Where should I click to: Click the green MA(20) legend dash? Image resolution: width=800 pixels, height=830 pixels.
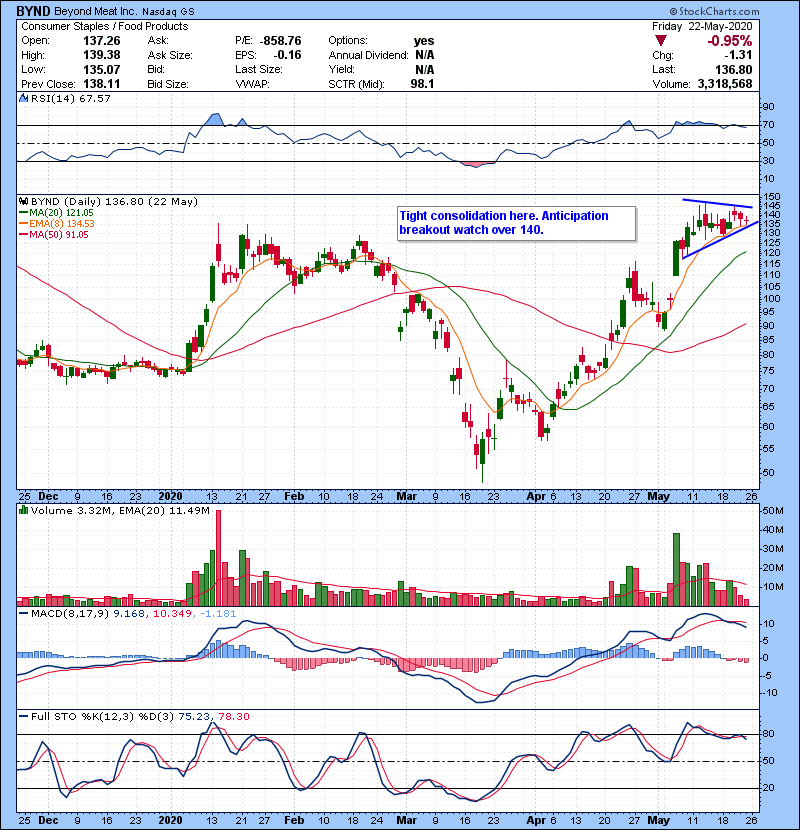(24, 212)
